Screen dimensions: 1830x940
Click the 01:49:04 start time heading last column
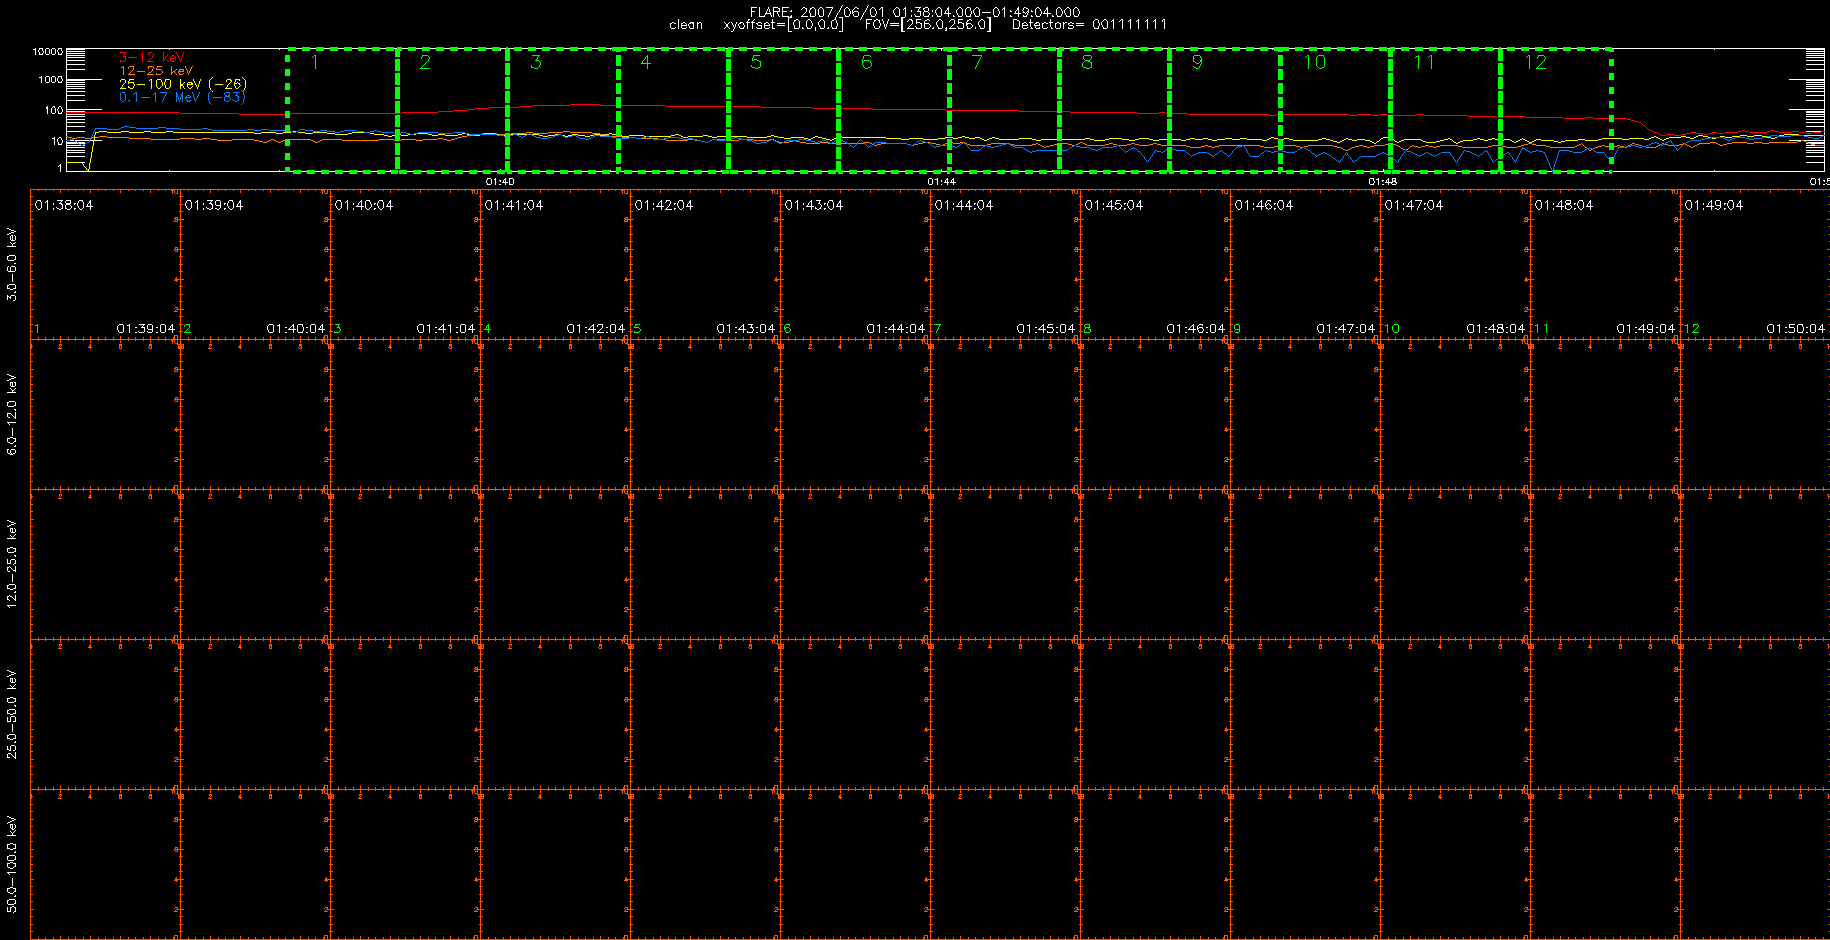[1714, 205]
